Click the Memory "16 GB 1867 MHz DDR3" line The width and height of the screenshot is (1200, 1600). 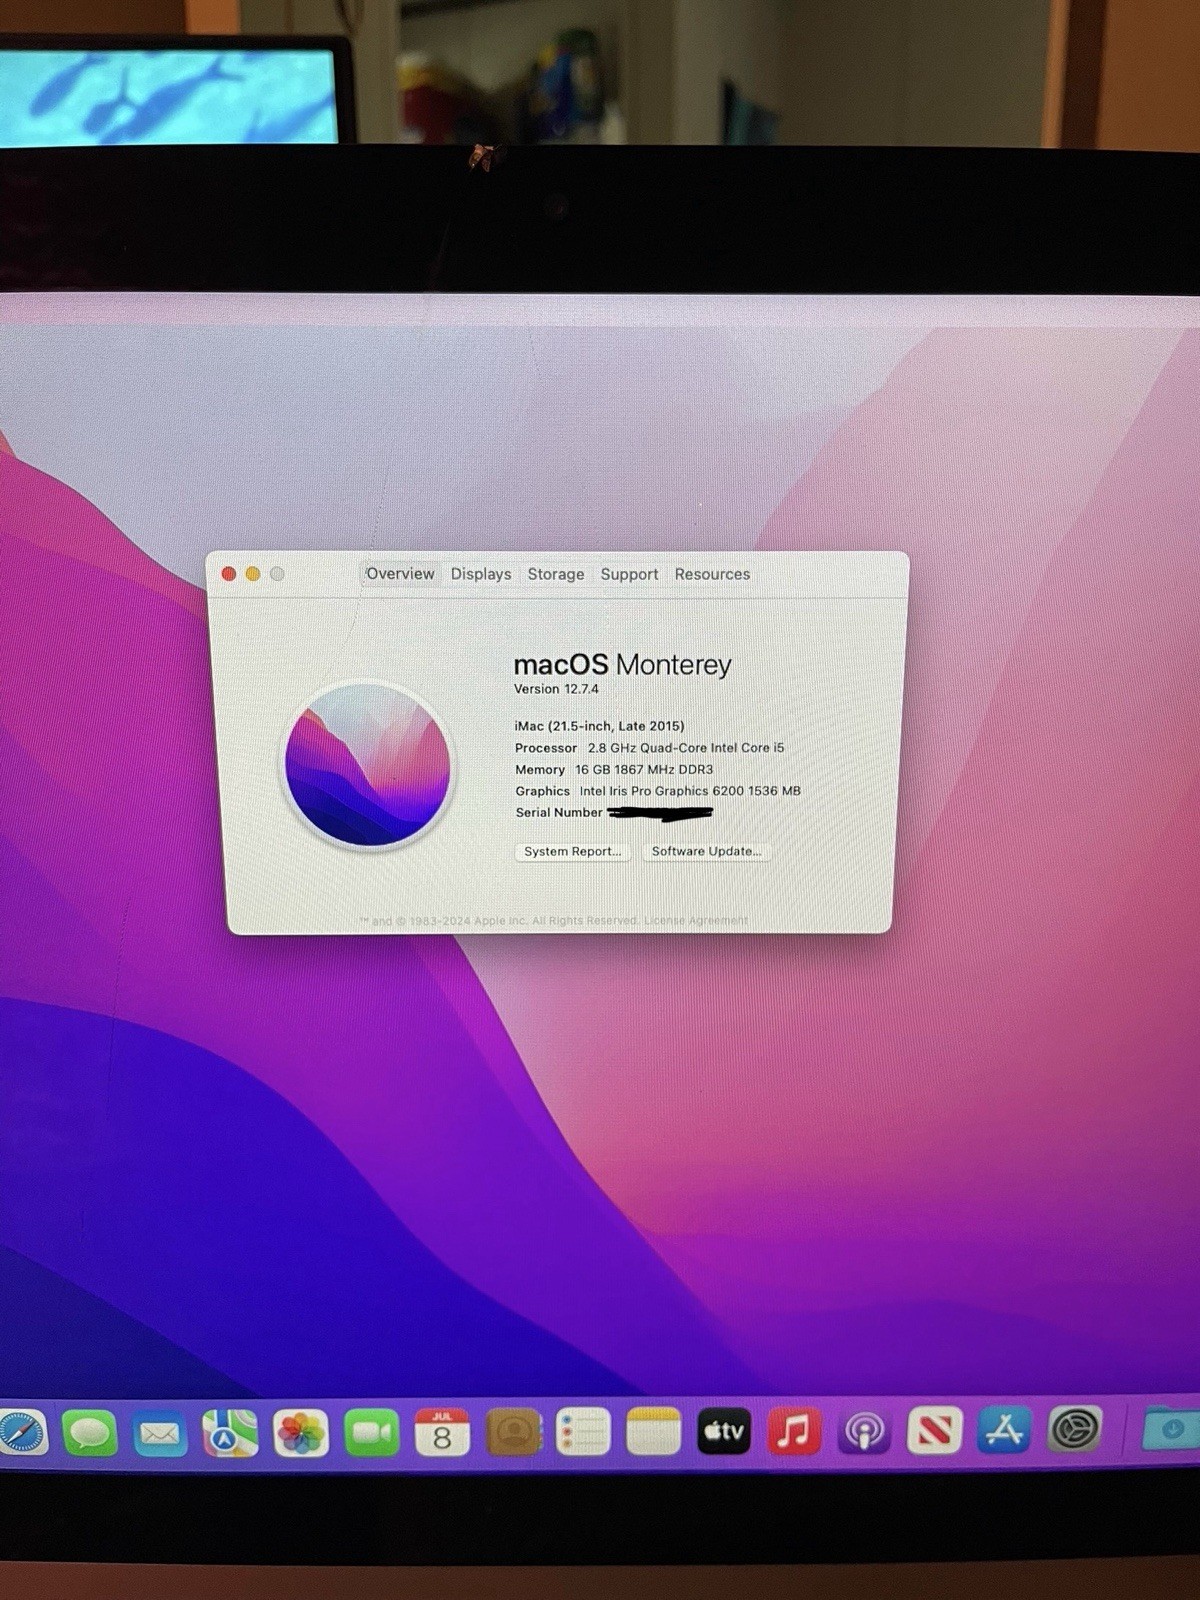[614, 770]
